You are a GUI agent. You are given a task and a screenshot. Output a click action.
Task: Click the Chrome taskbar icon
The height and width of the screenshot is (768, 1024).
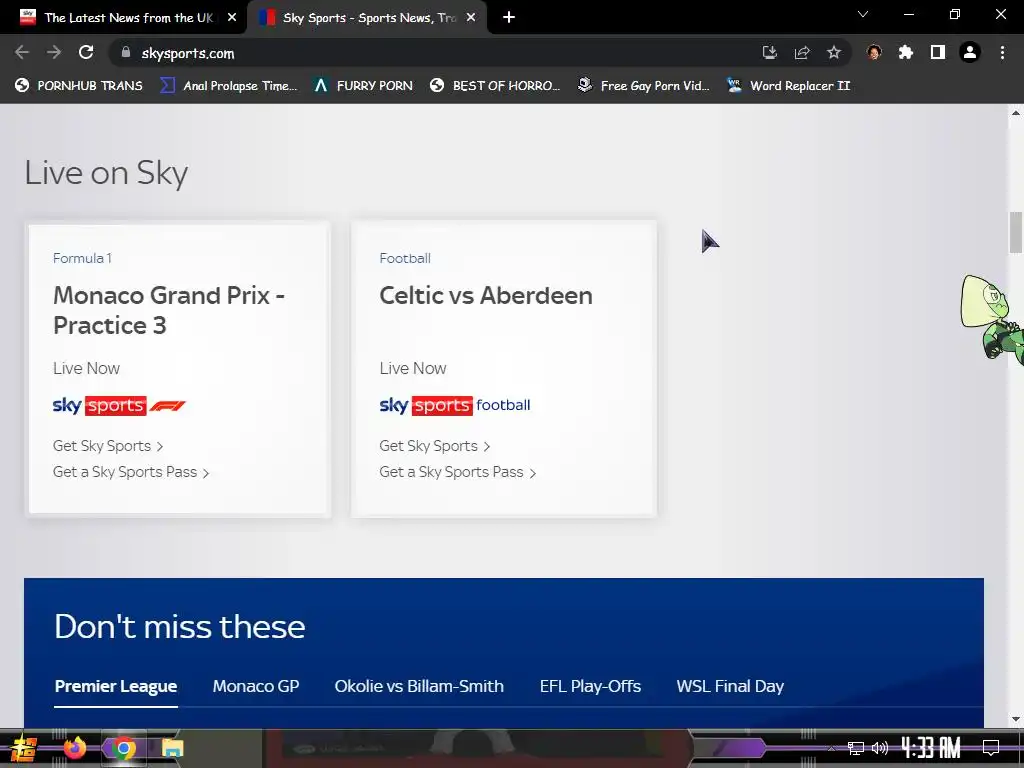click(123, 748)
